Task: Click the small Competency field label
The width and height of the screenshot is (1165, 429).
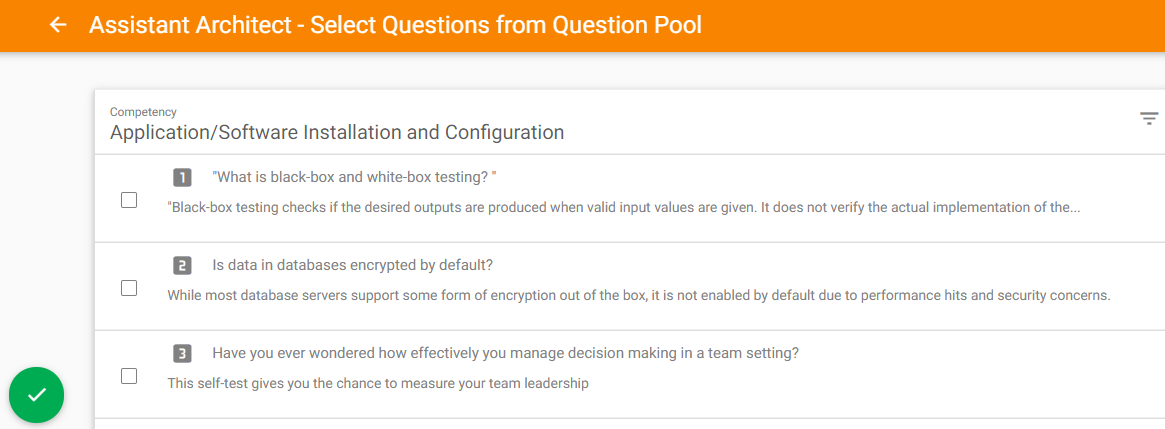Action: coord(143,112)
